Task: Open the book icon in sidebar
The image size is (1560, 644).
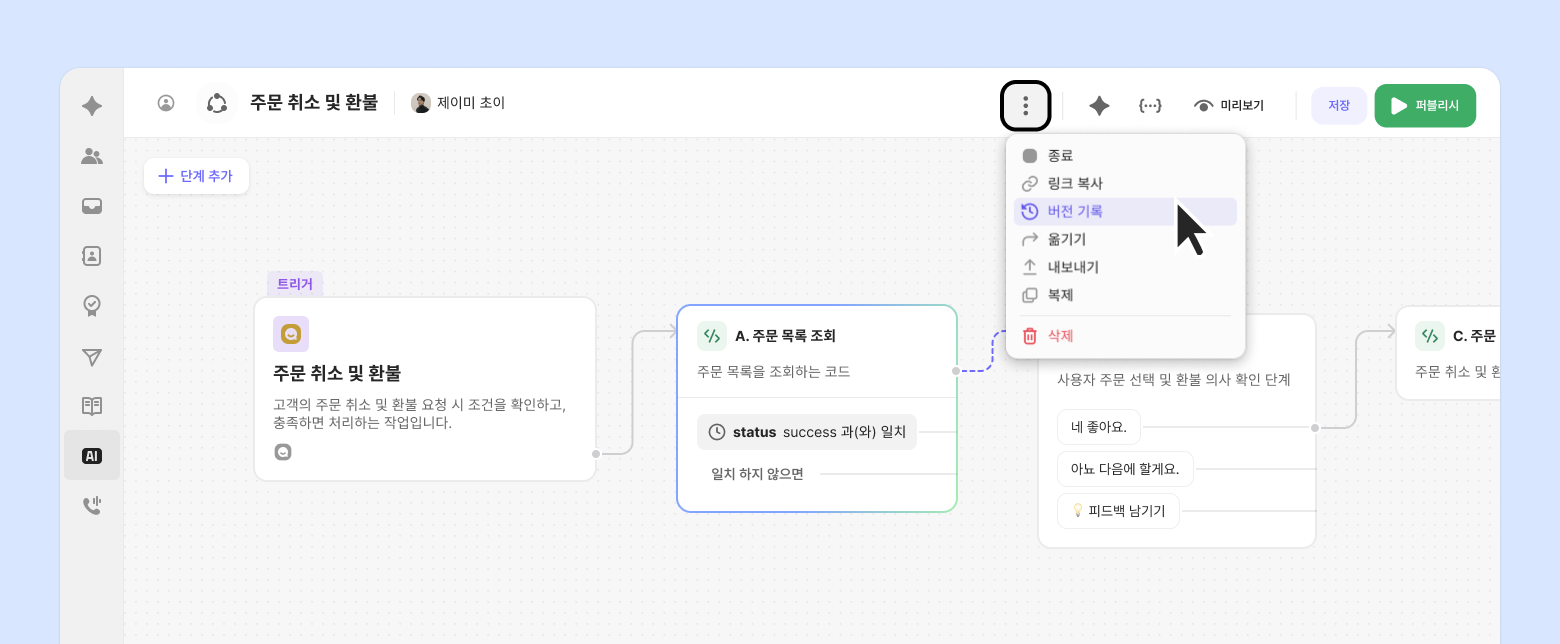Action: tap(92, 406)
